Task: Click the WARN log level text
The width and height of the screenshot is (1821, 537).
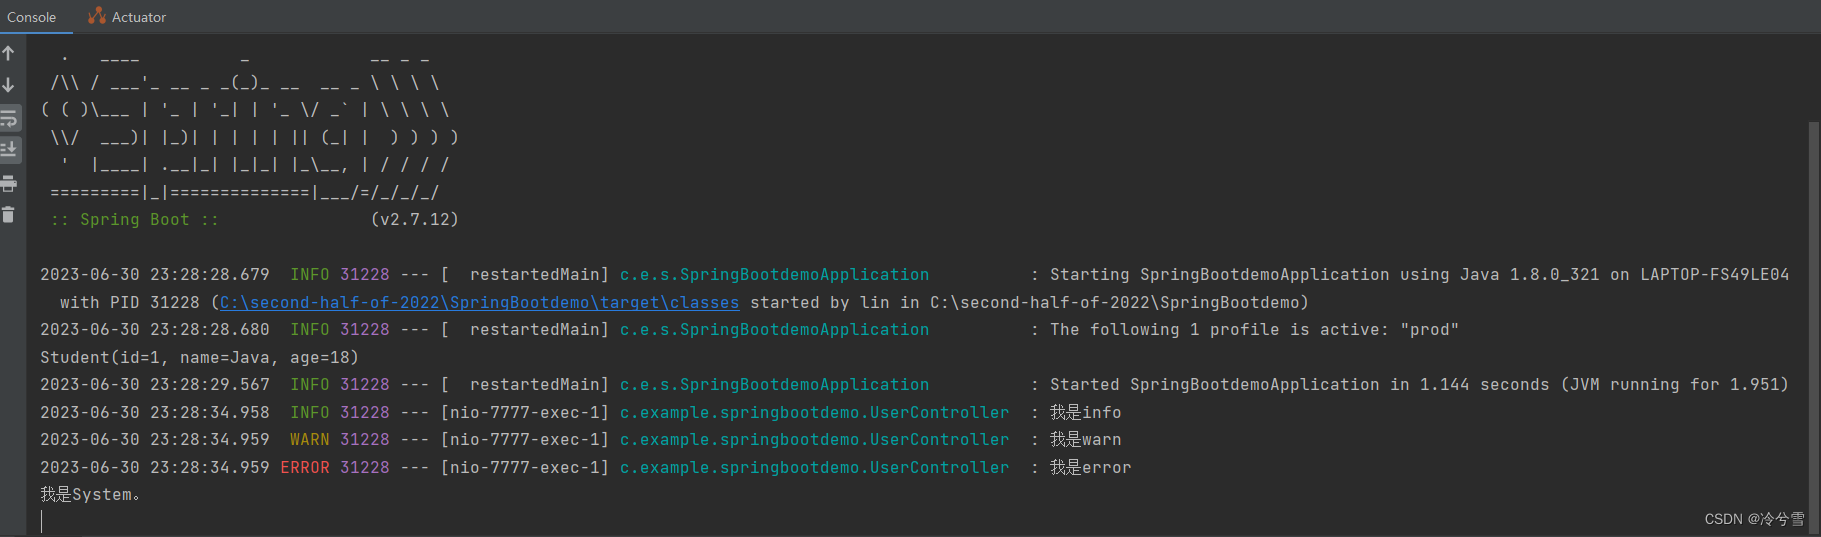Action: tap(309, 439)
